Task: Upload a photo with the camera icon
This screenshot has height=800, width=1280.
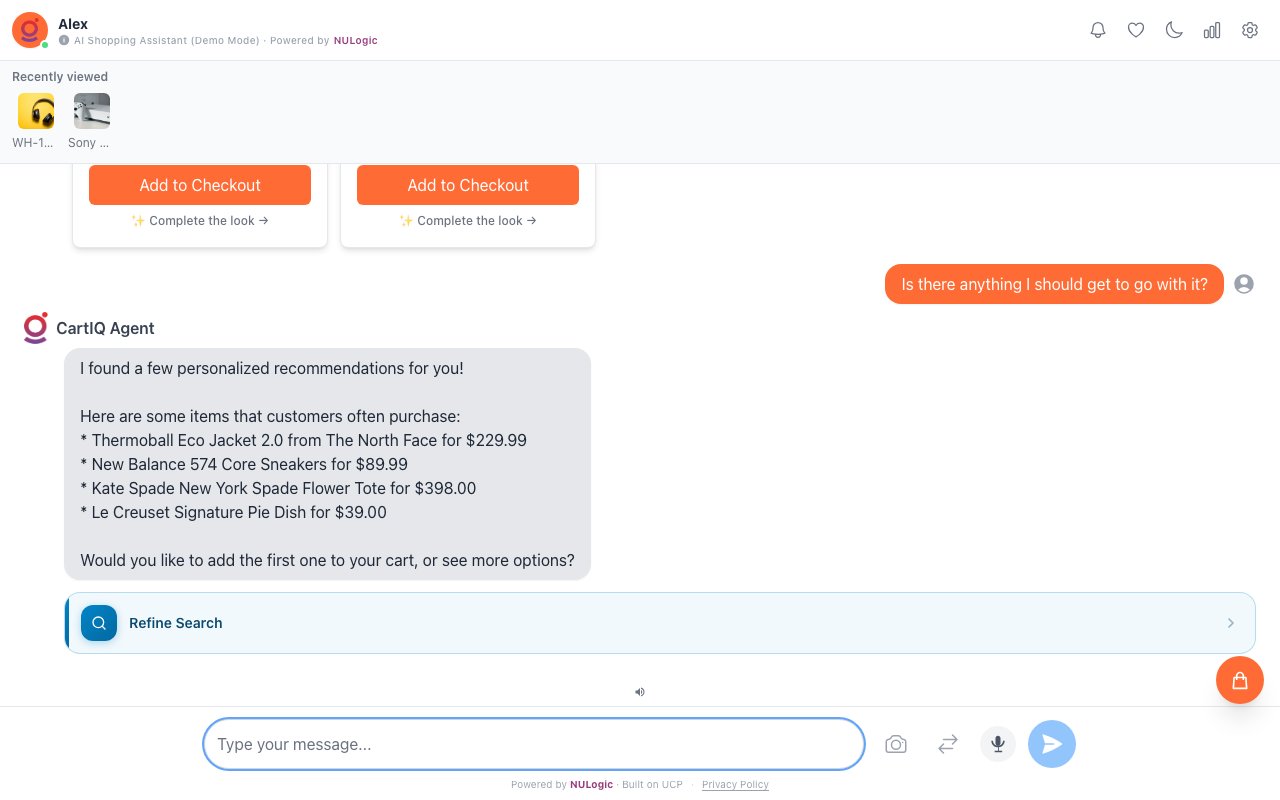Action: click(896, 744)
